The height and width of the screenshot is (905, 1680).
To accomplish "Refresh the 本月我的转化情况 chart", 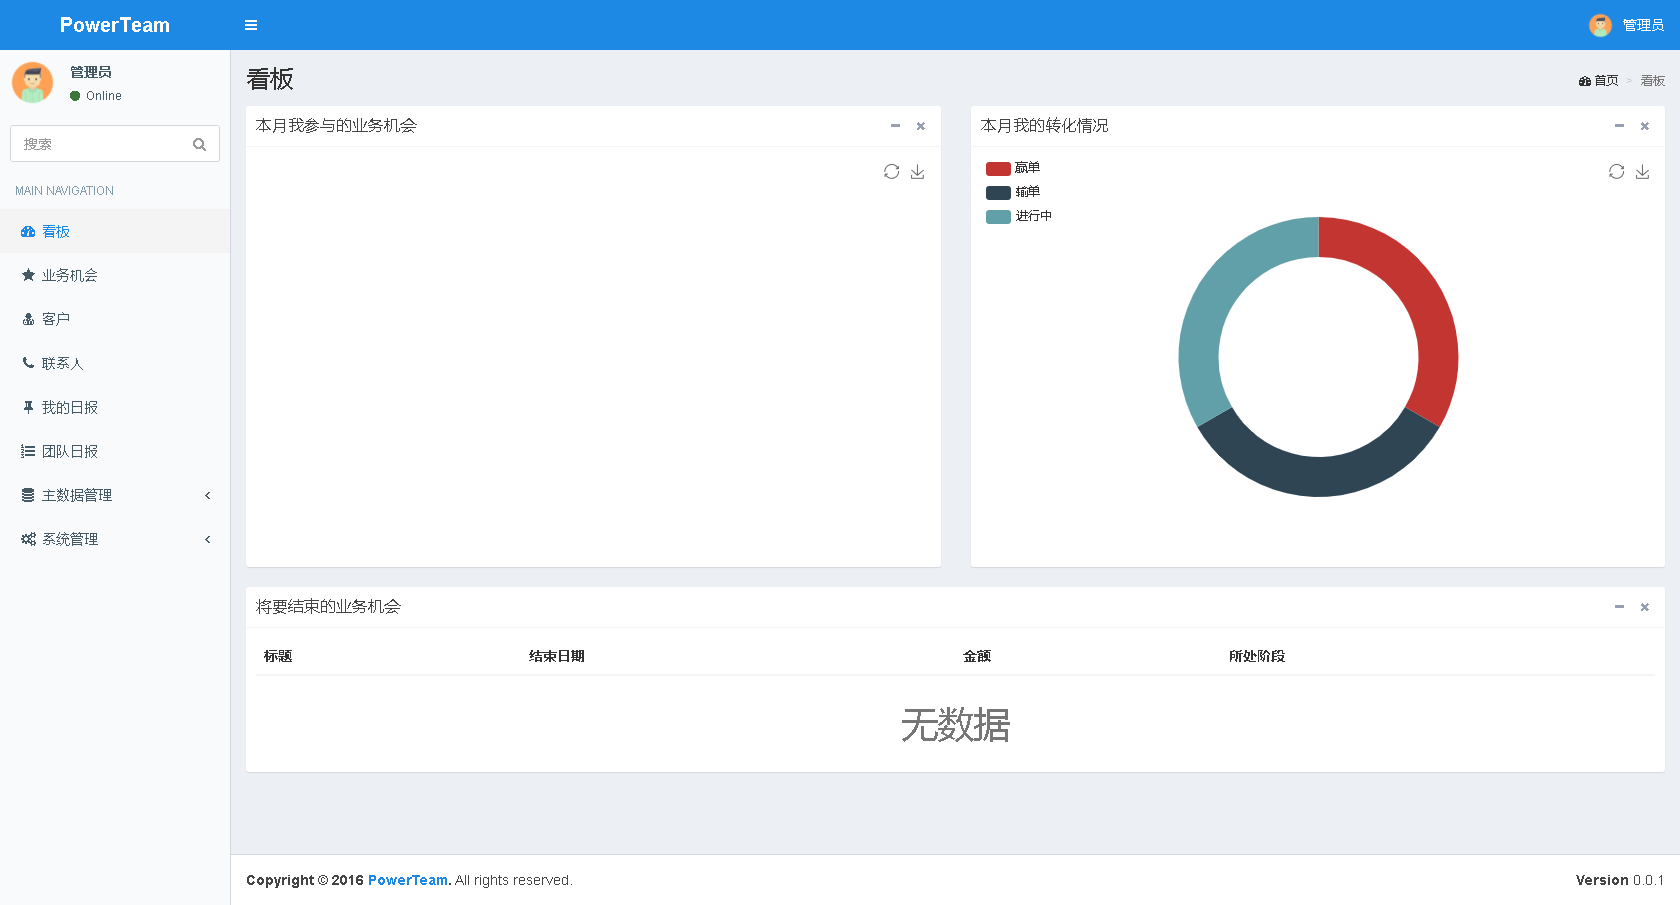I will tap(1616, 172).
